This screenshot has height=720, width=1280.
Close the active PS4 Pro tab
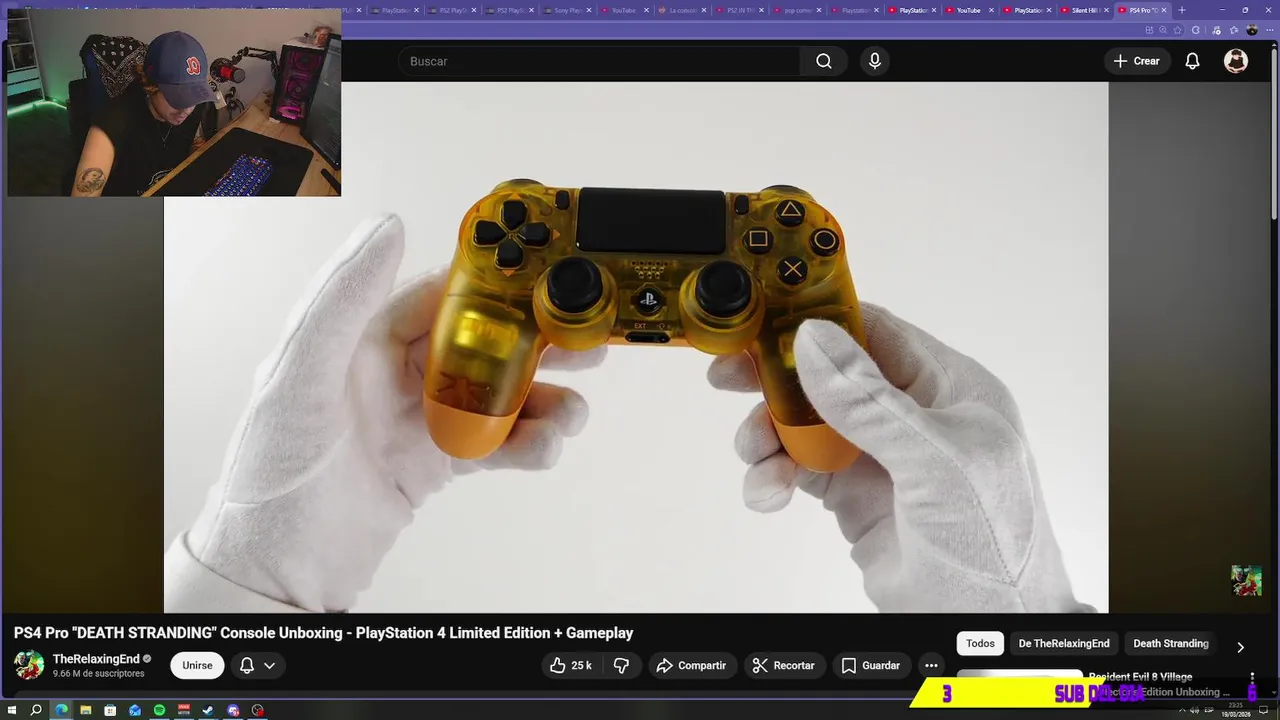[x=1164, y=10]
